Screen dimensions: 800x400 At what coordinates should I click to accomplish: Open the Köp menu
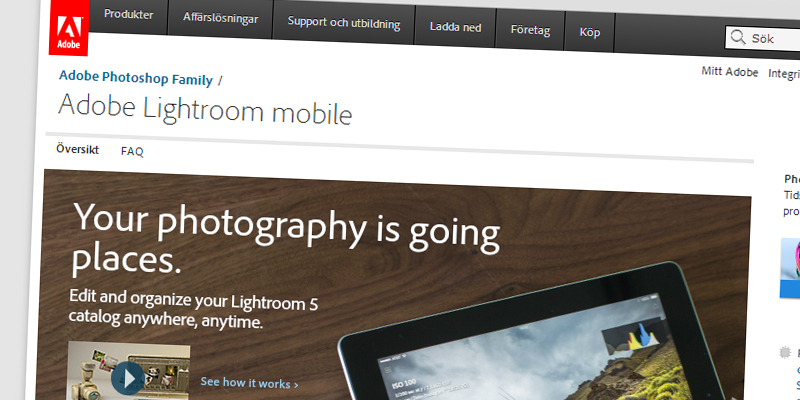point(589,32)
